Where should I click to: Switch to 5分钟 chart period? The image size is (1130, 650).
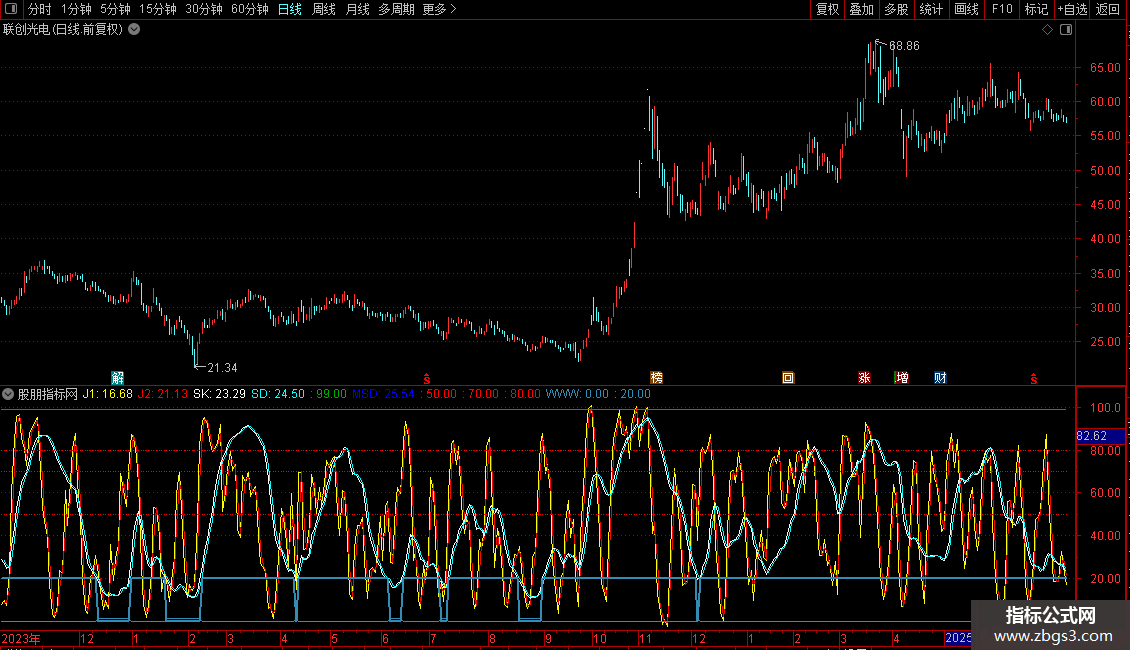point(115,9)
